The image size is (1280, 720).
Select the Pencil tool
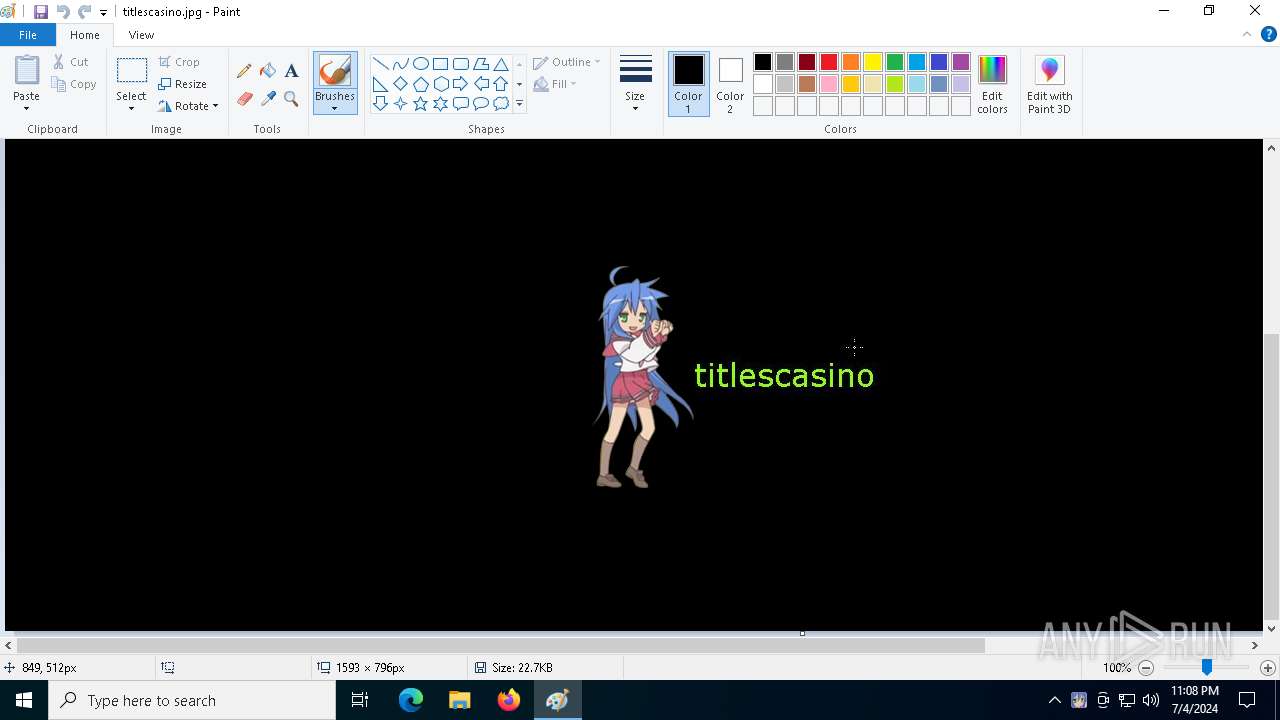(x=244, y=71)
